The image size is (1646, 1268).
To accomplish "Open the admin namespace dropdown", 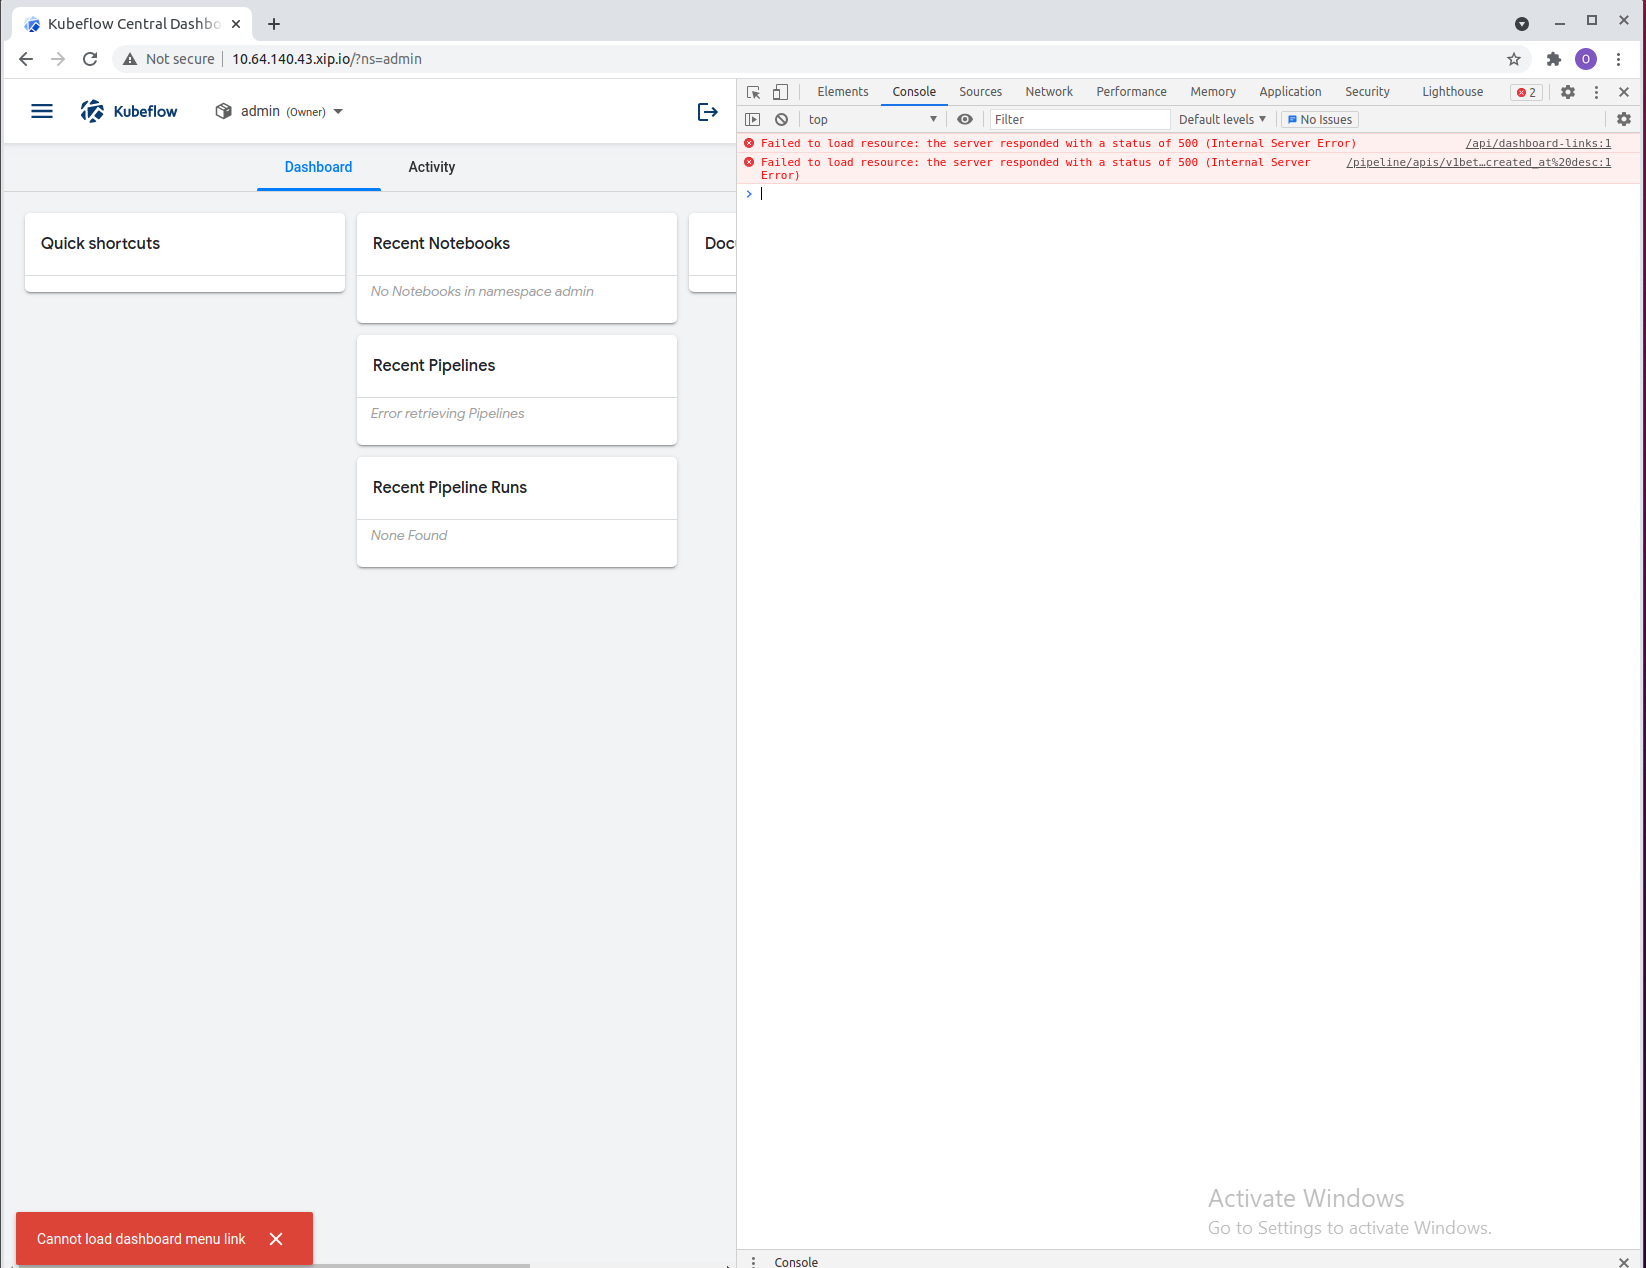I will (278, 111).
